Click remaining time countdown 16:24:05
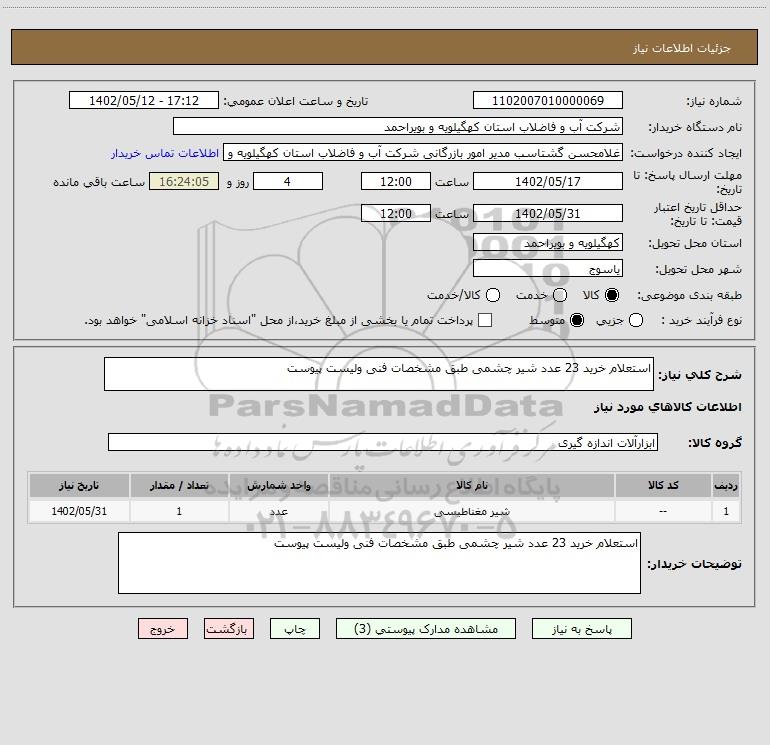 (x=184, y=181)
